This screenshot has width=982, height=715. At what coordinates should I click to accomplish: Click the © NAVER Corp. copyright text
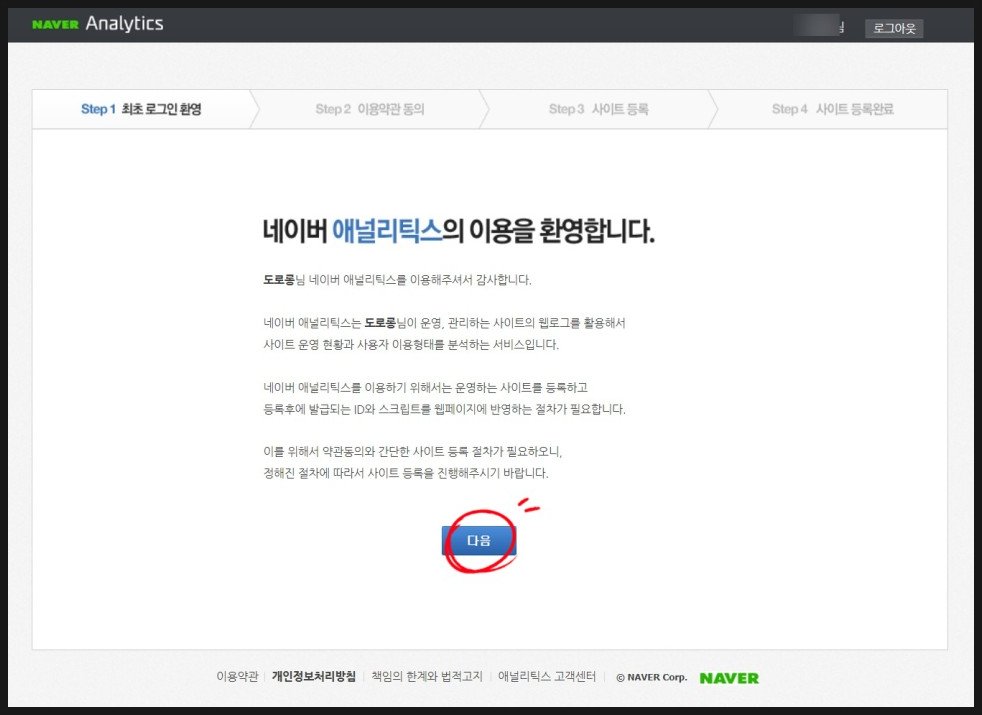pyautogui.click(x=651, y=677)
